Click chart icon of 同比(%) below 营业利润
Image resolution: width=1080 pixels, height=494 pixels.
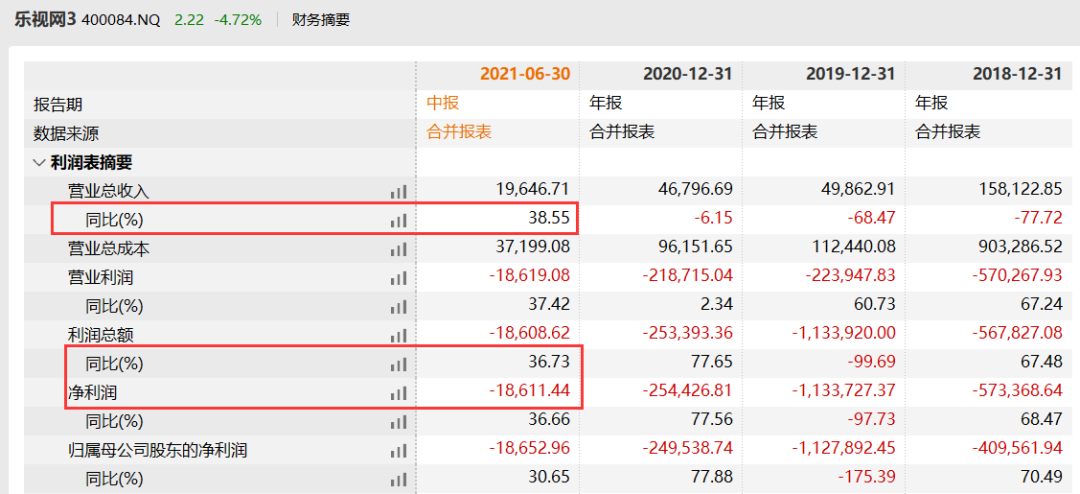(x=398, y=307)
